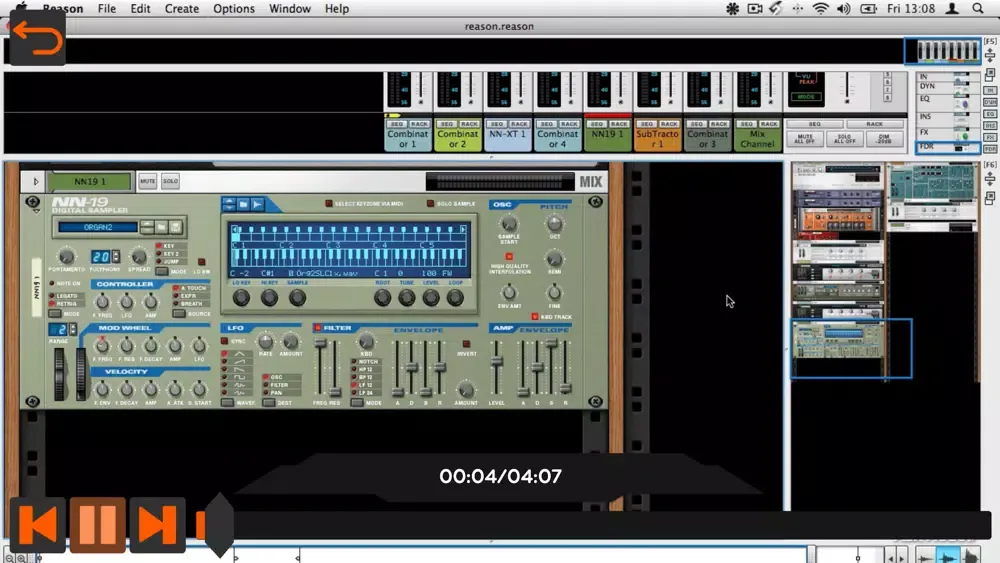Toggle the KBD TRACK button
Image resolution: width=1000 pixels, height=563 pixels.
point(534,316)
